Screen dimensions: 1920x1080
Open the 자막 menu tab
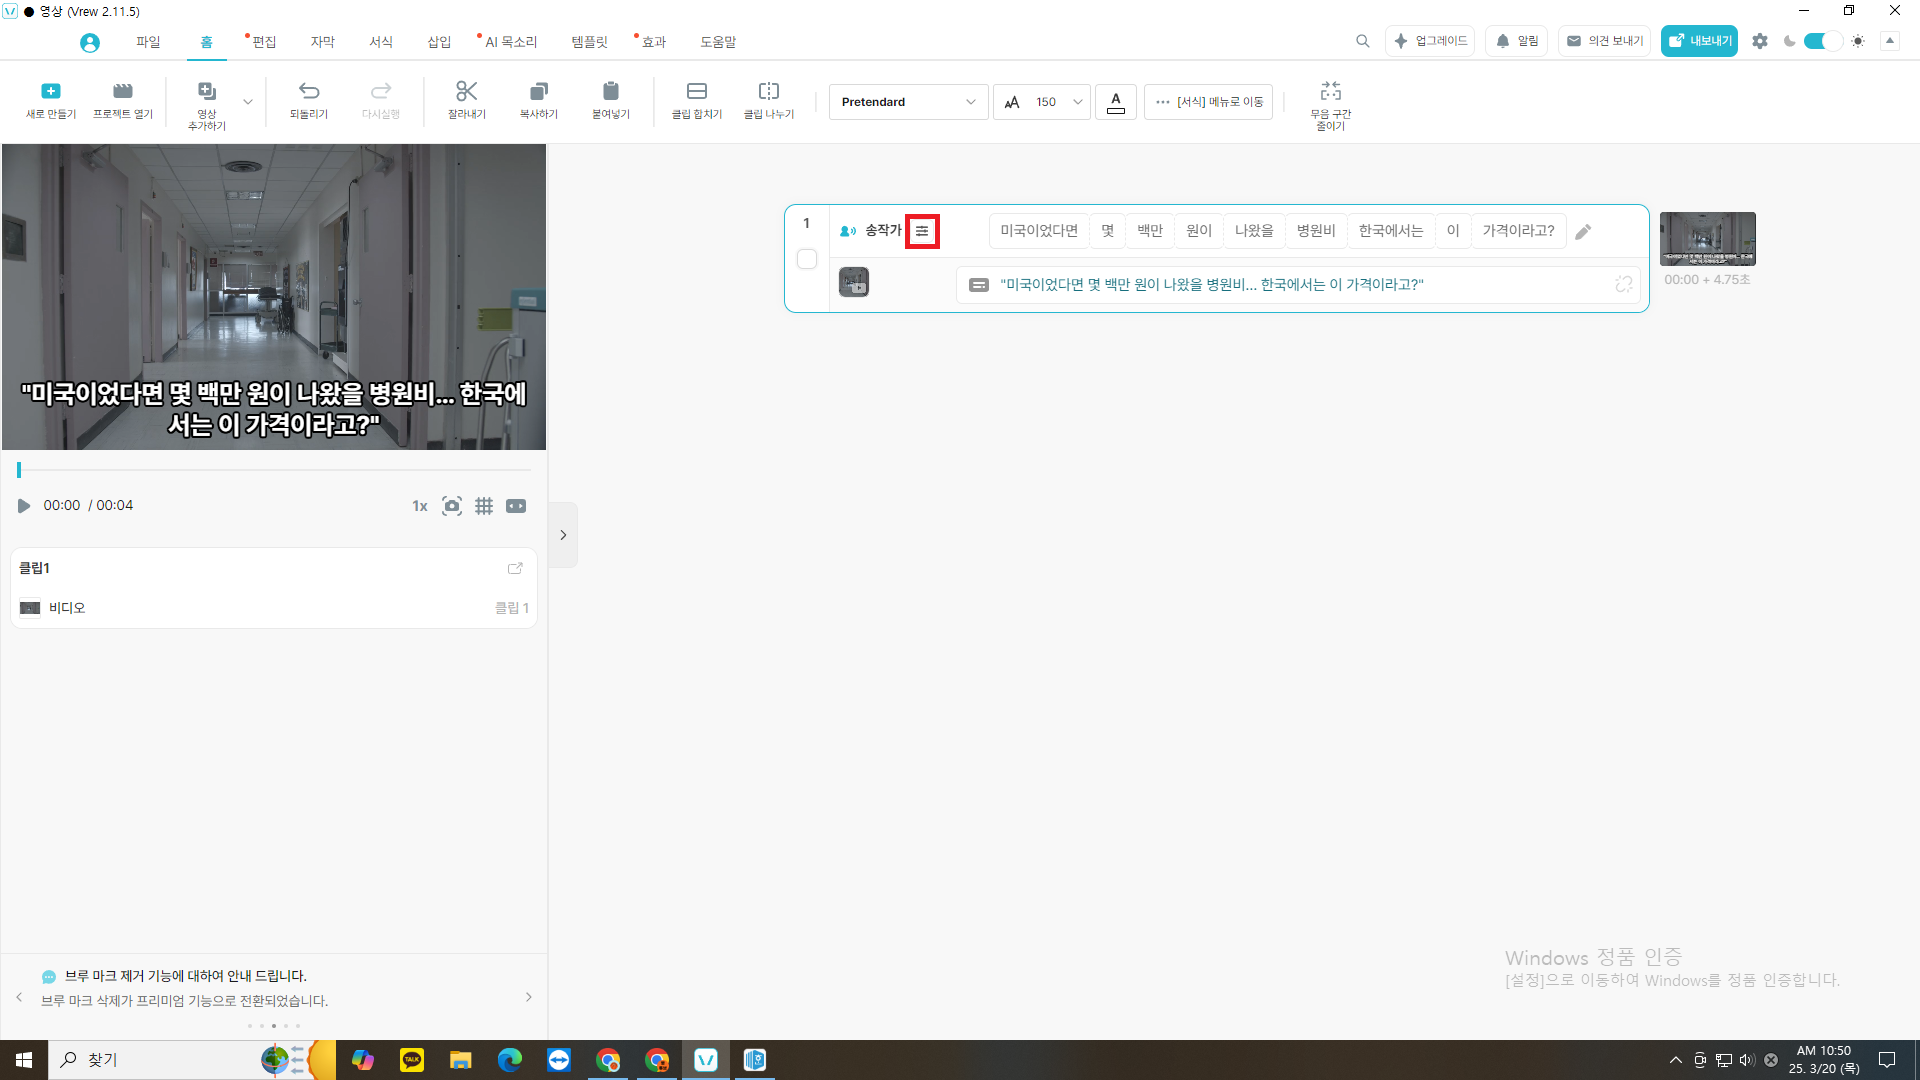pyautogui.click(x=322, y=42)
